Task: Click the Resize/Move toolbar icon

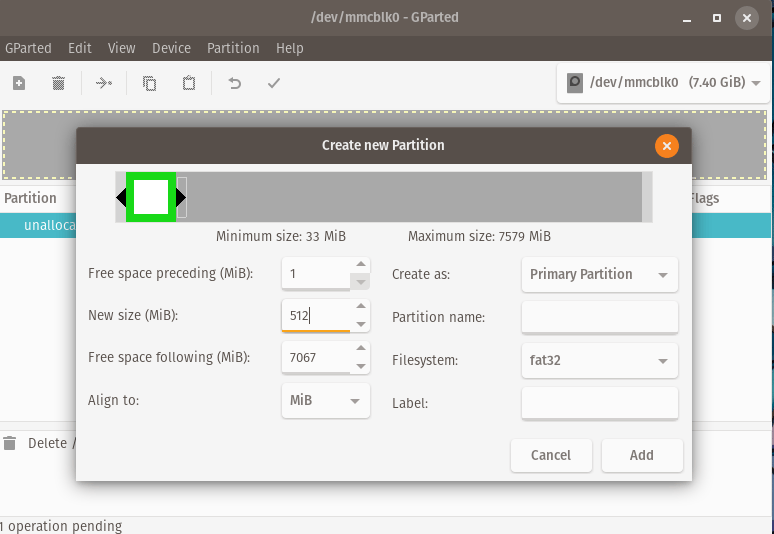Action: (x=104, y=83)
